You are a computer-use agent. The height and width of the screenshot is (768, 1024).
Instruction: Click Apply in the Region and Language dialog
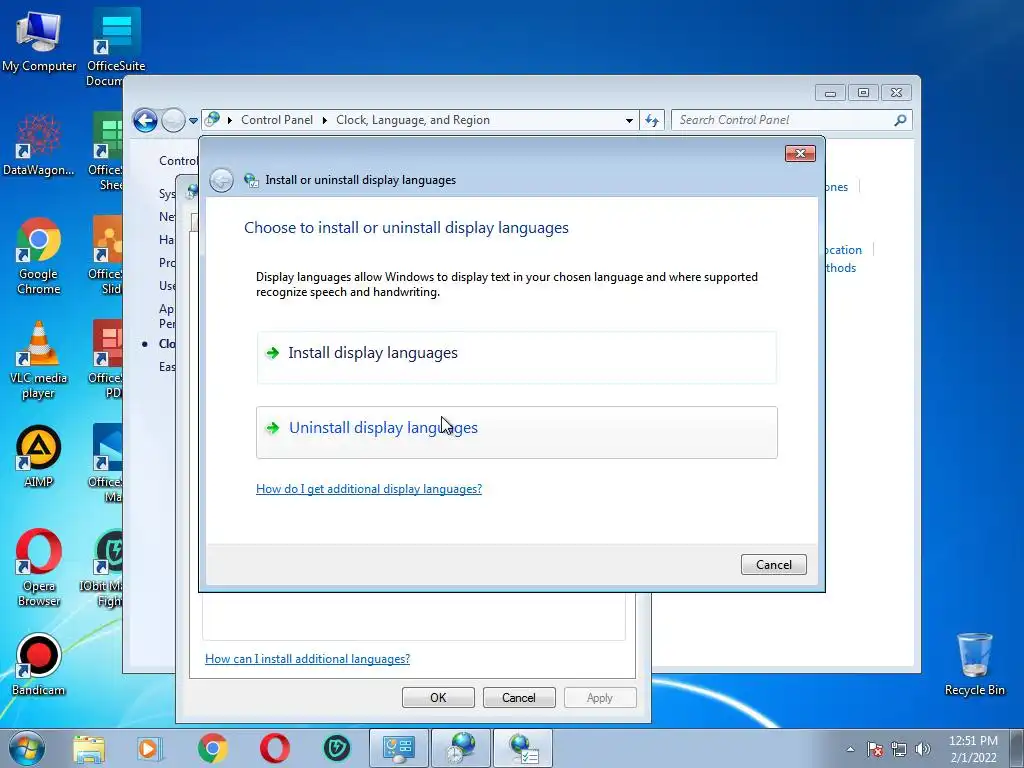click(600, 697)
